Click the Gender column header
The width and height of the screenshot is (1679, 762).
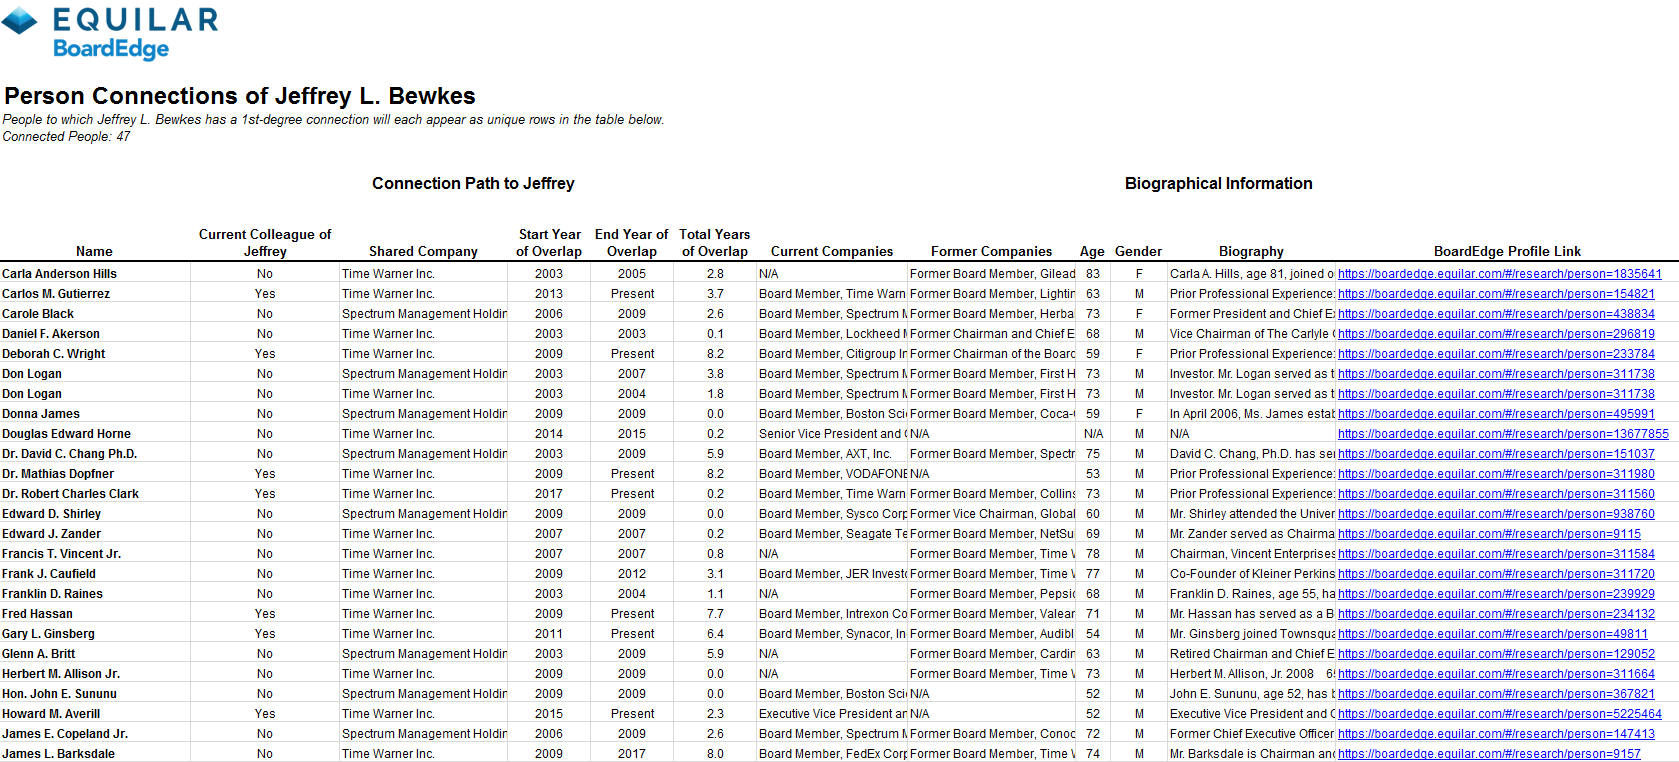click(1138, 252)
